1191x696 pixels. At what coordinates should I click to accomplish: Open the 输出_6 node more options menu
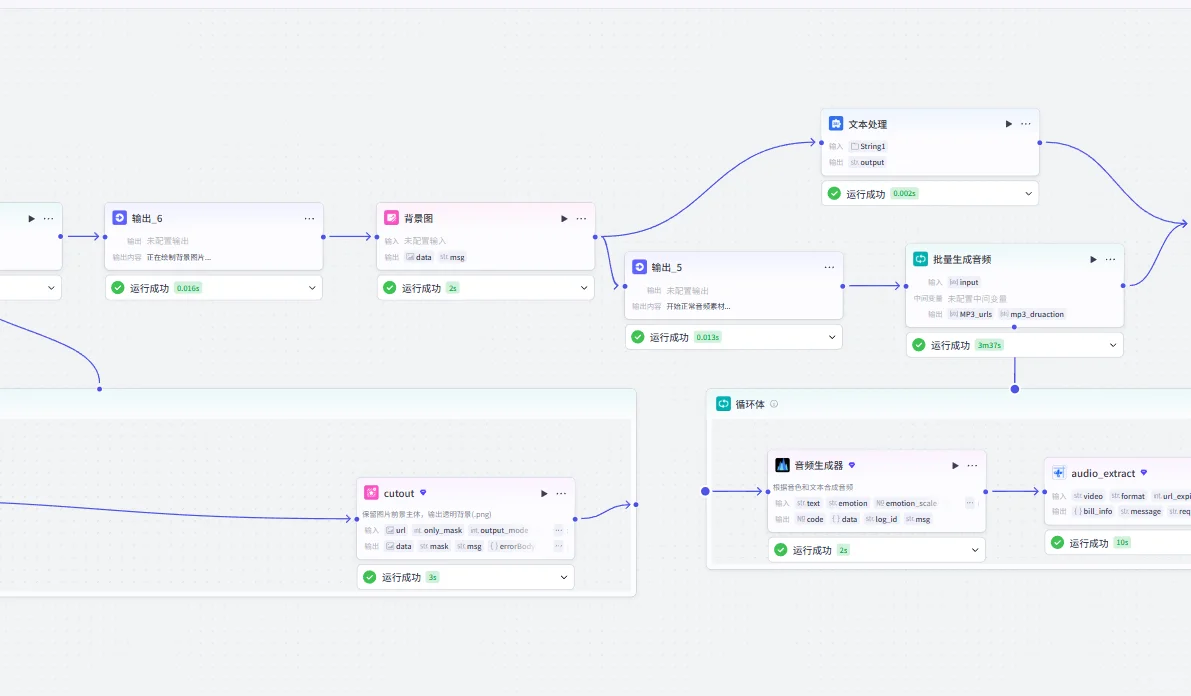(309, 218)
